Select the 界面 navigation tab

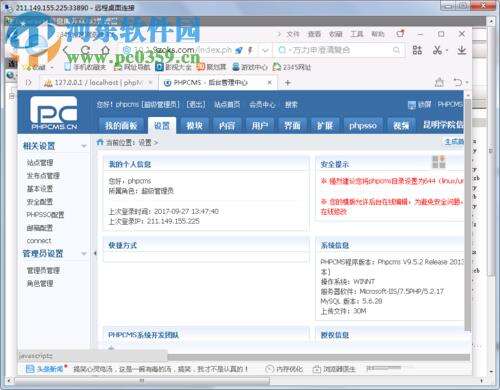(292, 125)
